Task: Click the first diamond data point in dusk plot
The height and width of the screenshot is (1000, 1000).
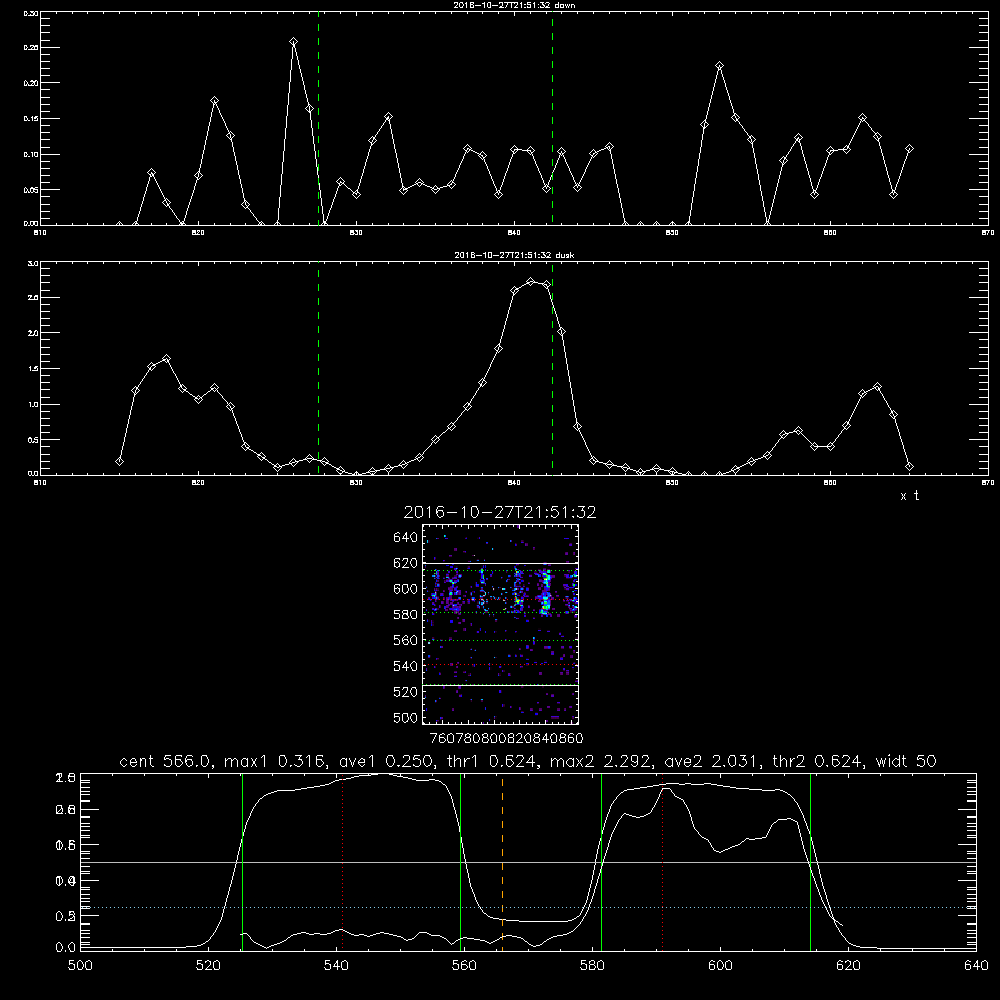Action: click(119, 461)
